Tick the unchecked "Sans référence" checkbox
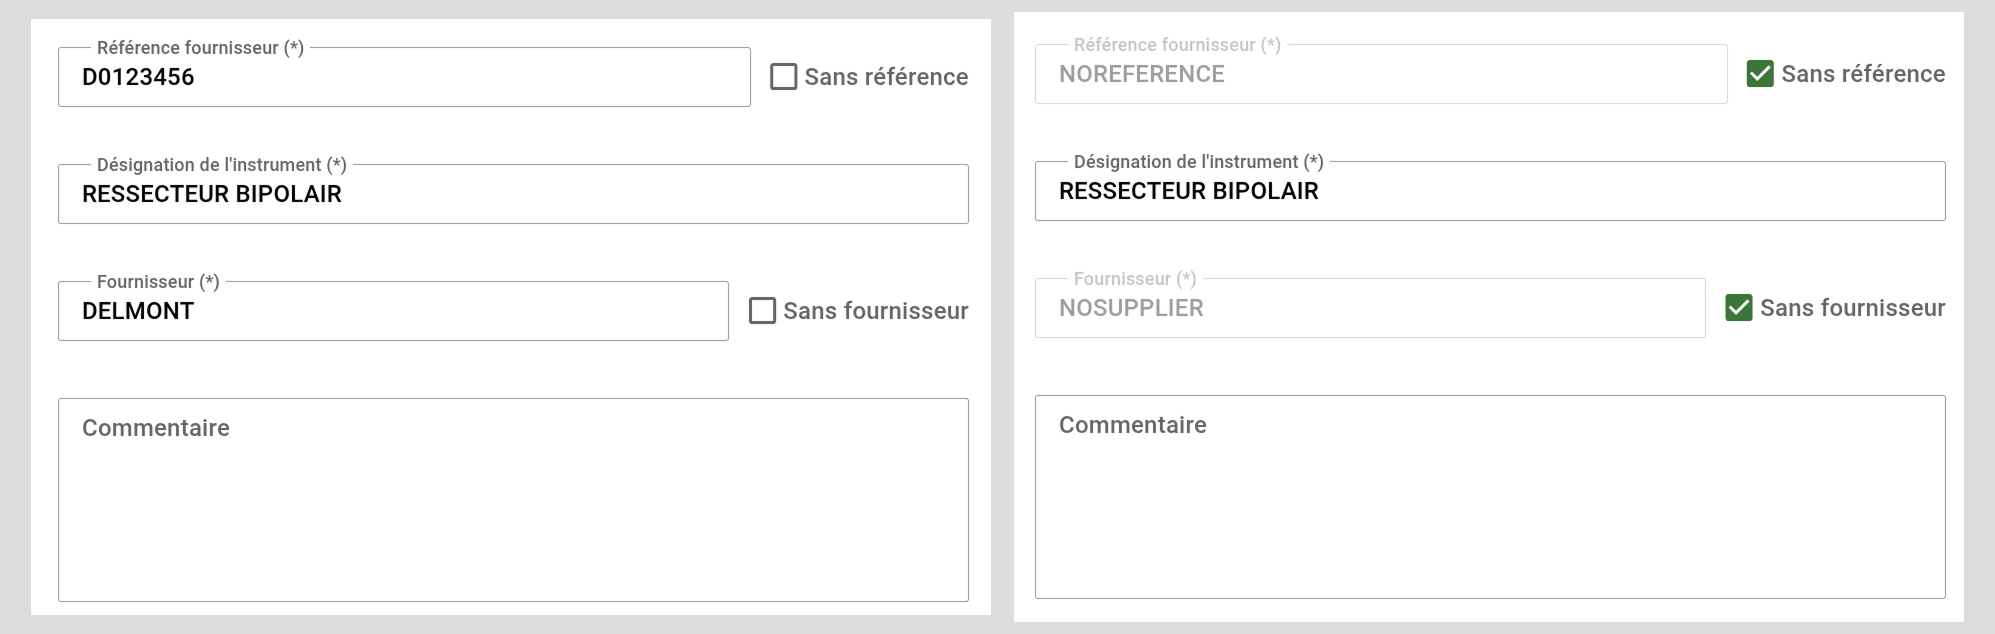The height and width of the screenshot is (634, 1995). pyautogui.click(x=784, y=77)
